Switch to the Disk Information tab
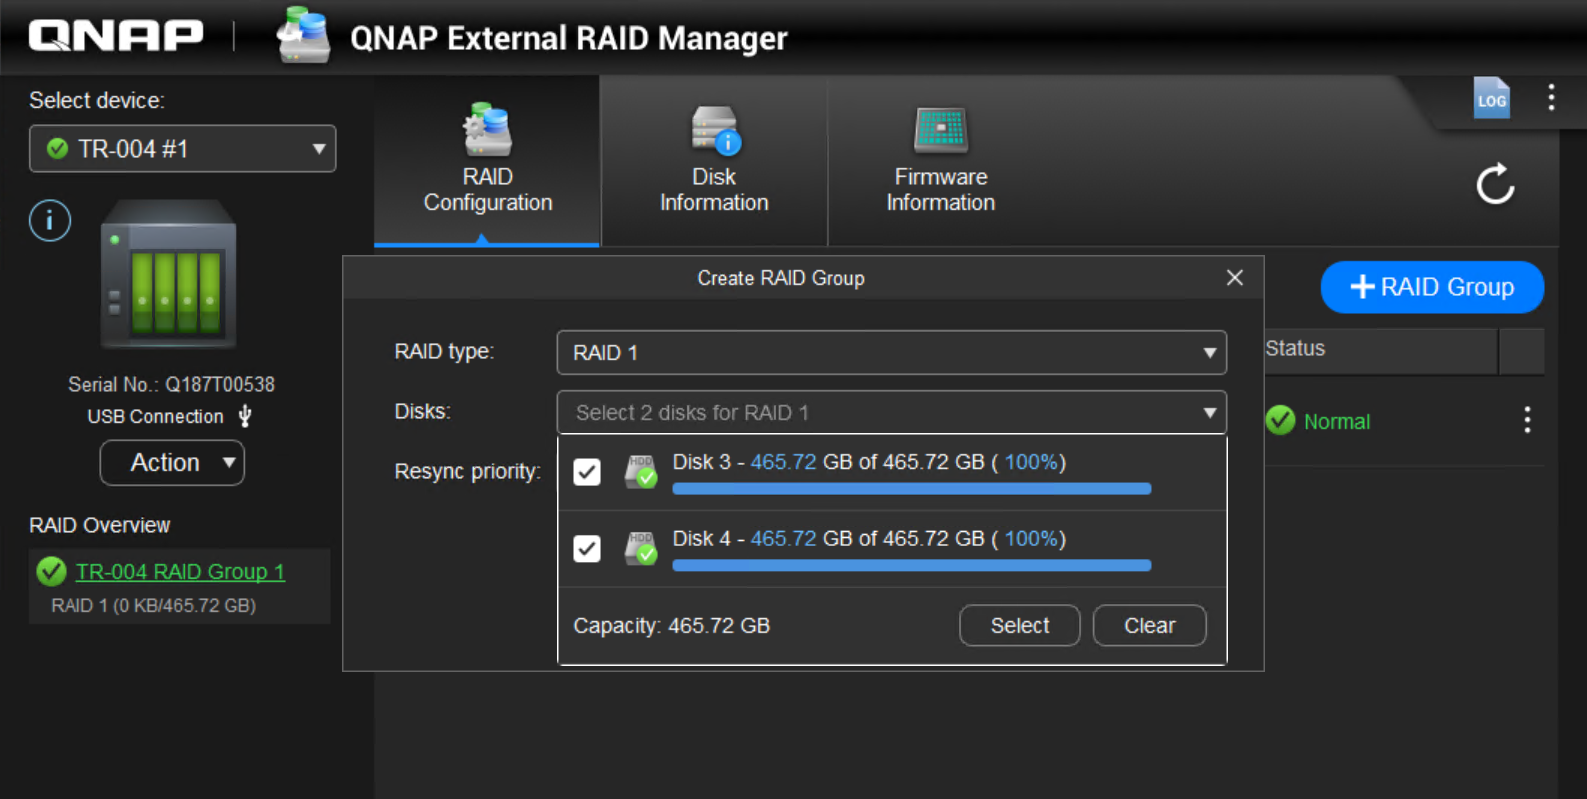The width and height of the screenshot is (1587, 799). (714, 162)
